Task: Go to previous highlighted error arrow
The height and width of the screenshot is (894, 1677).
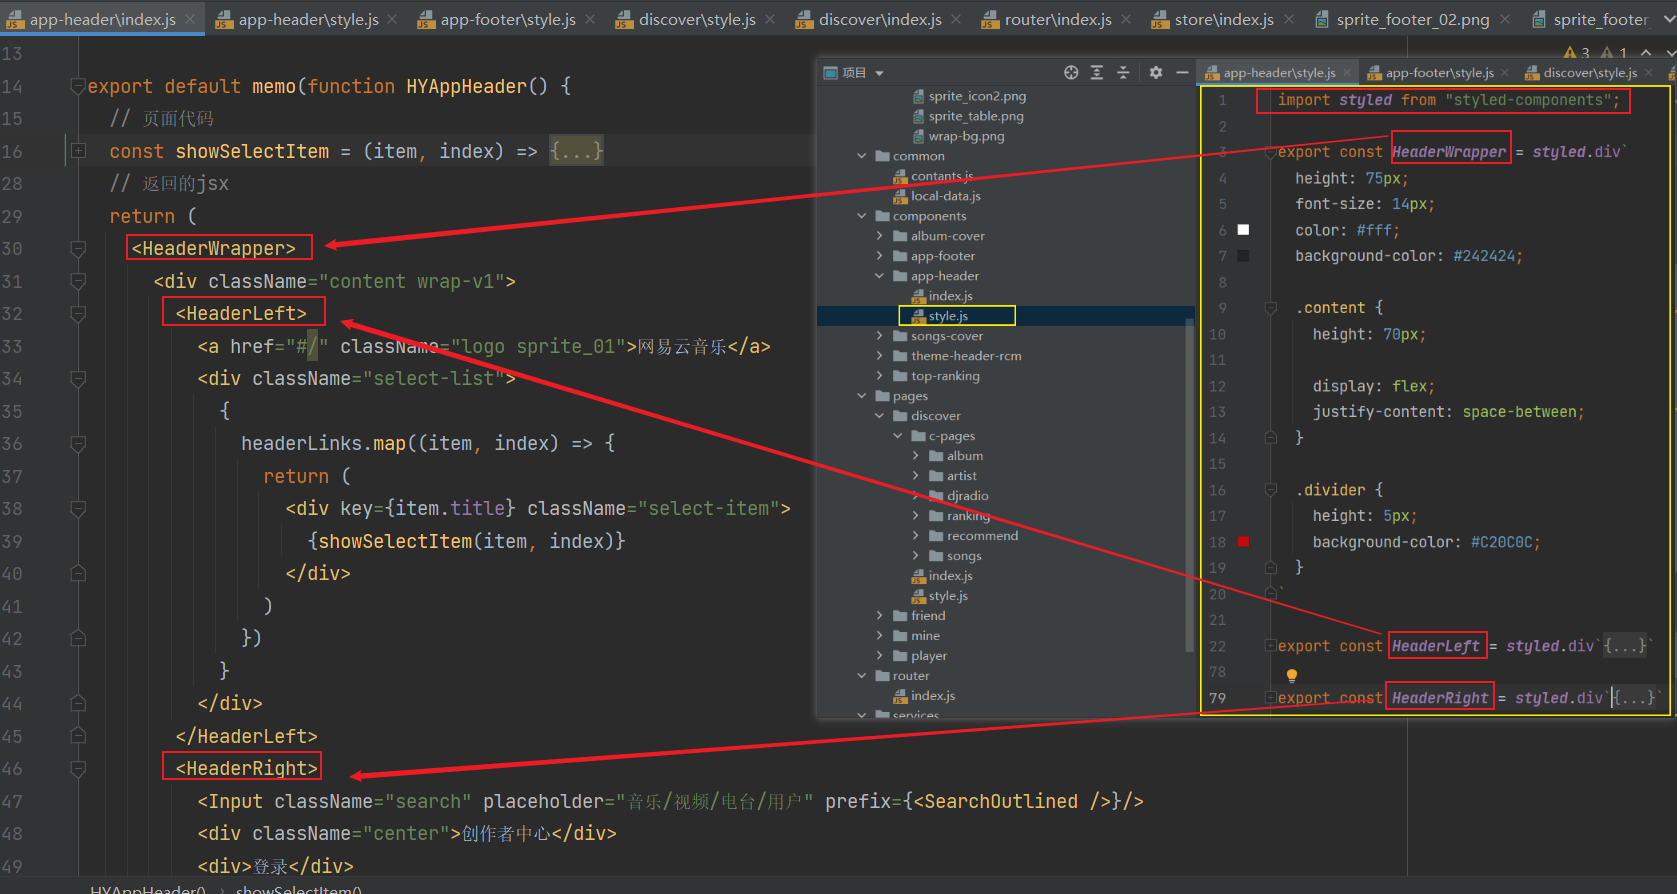Action: tap(1646, 53)
